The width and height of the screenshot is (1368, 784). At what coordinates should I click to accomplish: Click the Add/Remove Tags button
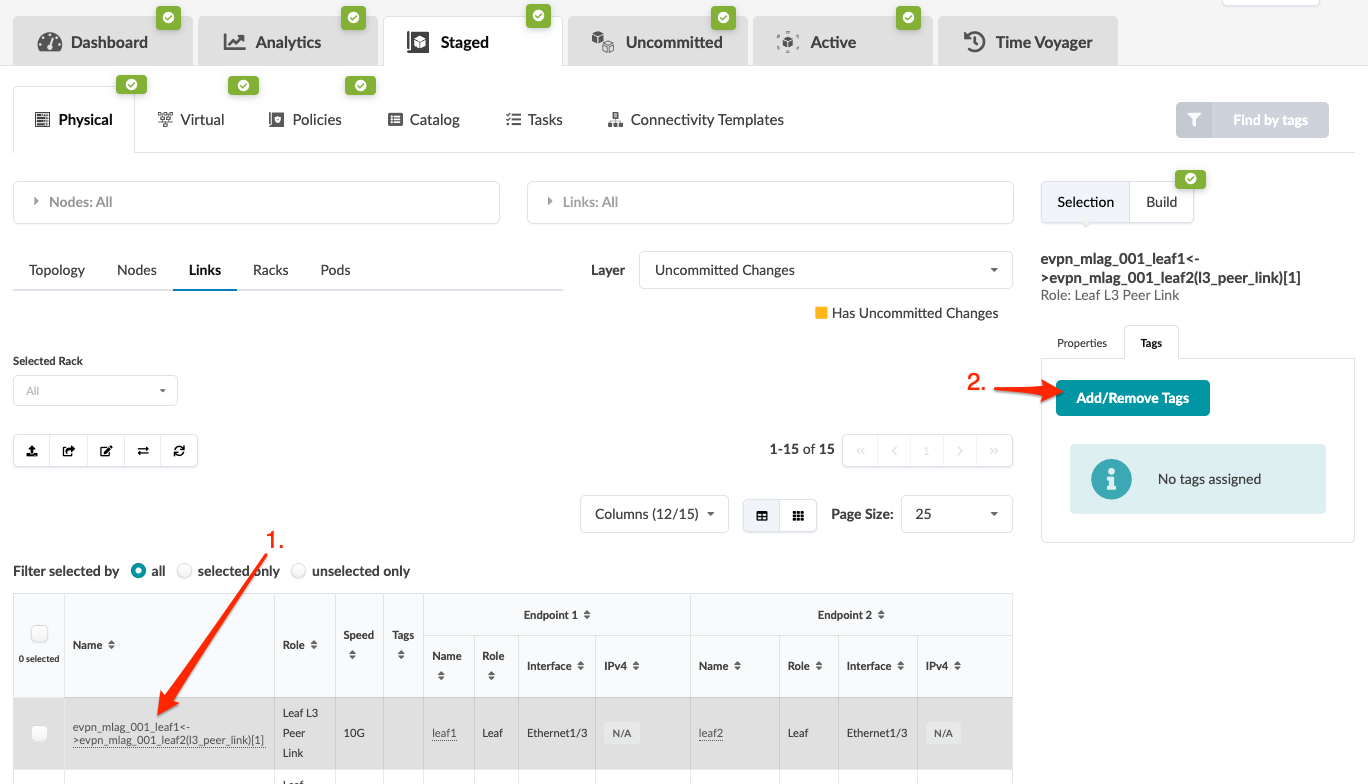[1132, 398]
